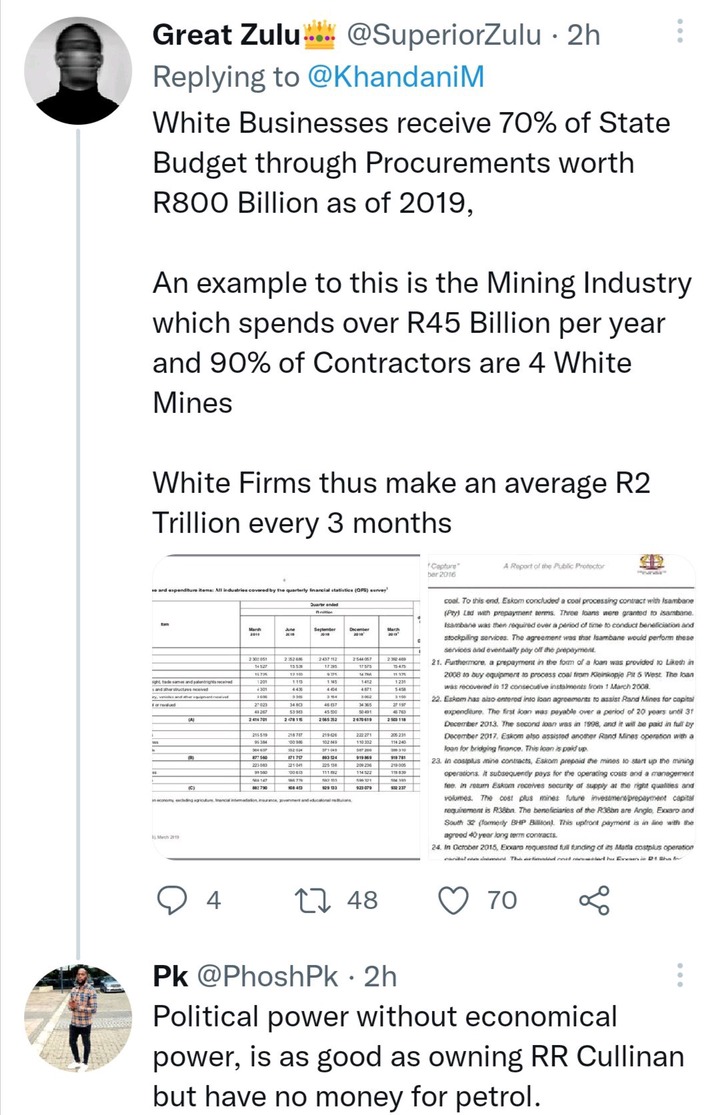View Great Zulu's profile picture
The height and width of the screenshot is (1115, 720).
coord(78,70)
